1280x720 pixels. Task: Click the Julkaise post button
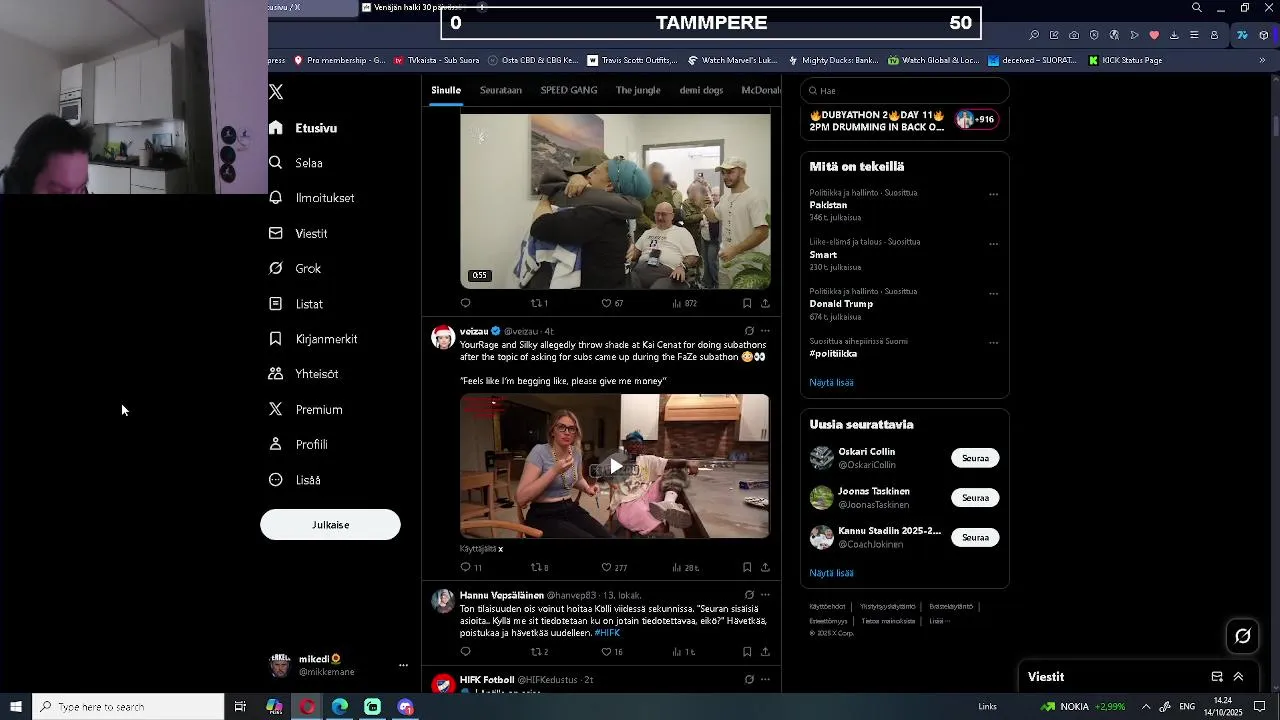tap(330, 525)
